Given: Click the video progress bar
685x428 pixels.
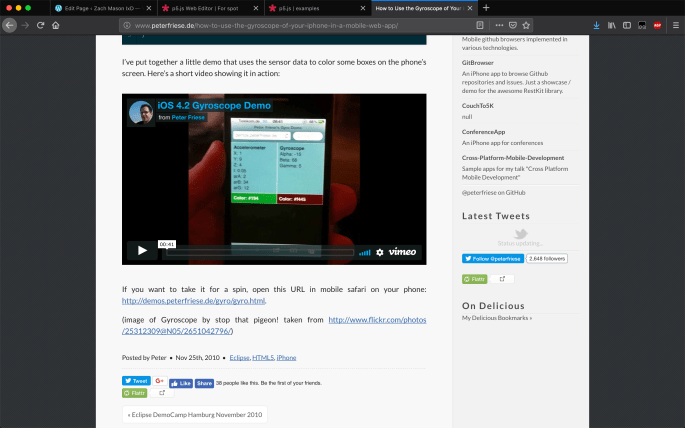Looking at the screenshot, I should point(260,252).
